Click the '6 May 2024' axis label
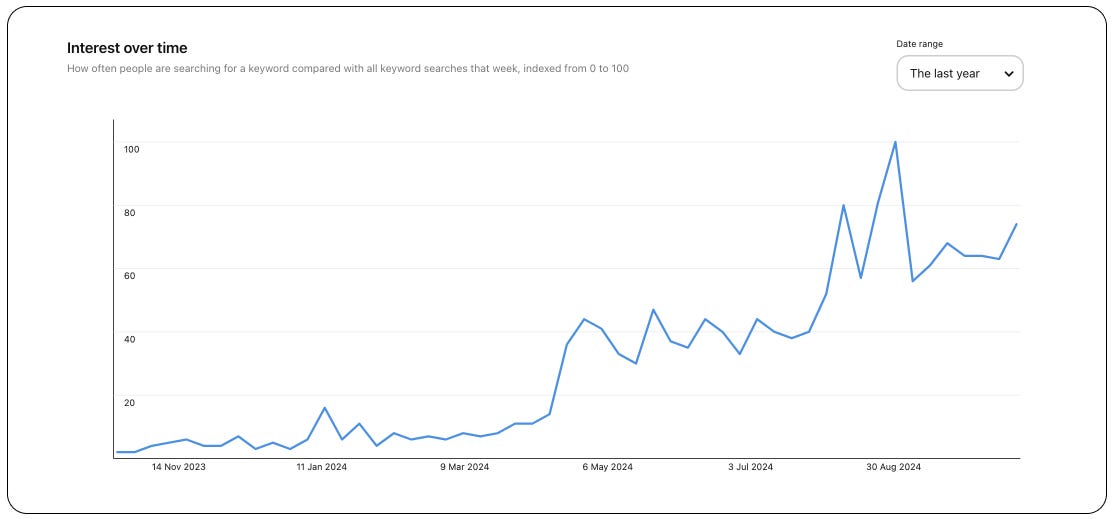 coord(607,467)
